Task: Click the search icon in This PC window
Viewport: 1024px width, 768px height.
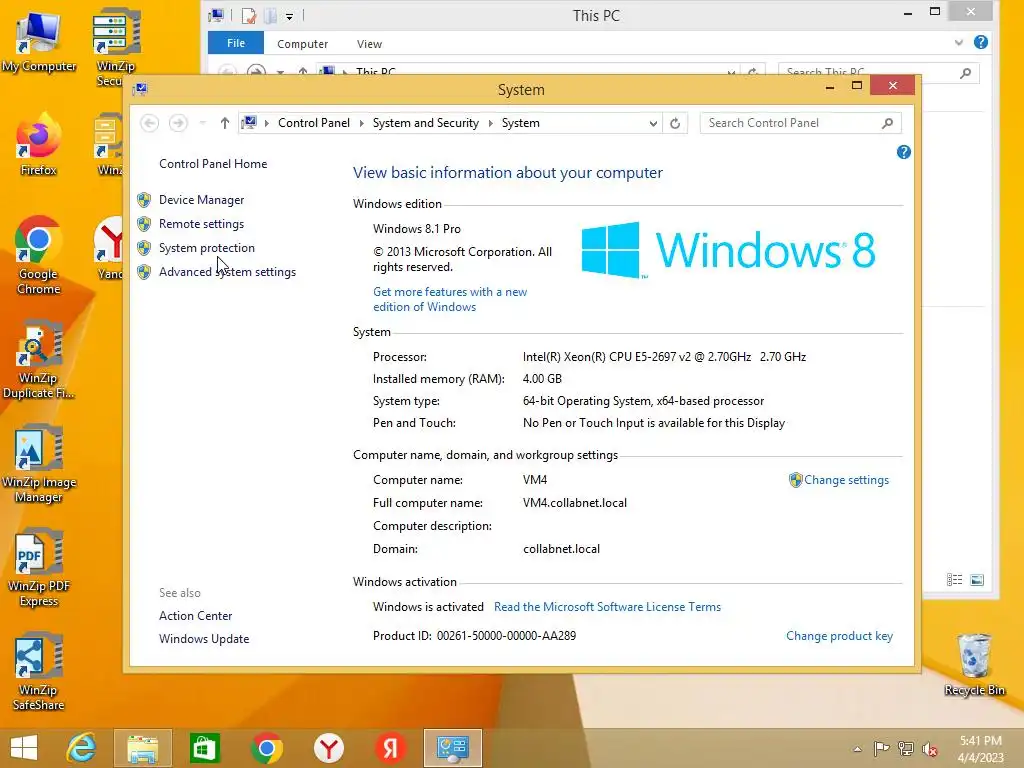Action: [965, 73]
